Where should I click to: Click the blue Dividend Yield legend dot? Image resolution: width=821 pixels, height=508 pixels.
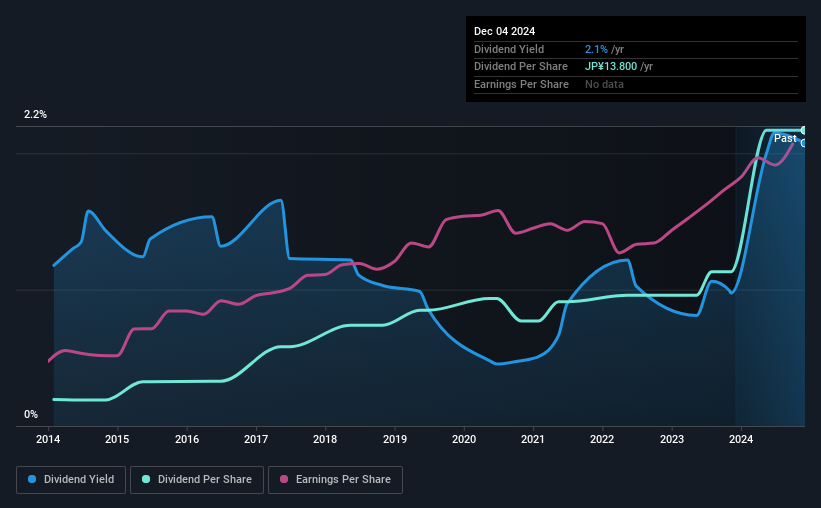coord(33,480)
